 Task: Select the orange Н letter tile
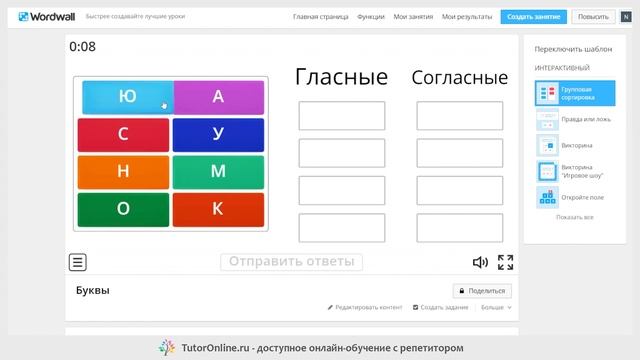(123, 172)
